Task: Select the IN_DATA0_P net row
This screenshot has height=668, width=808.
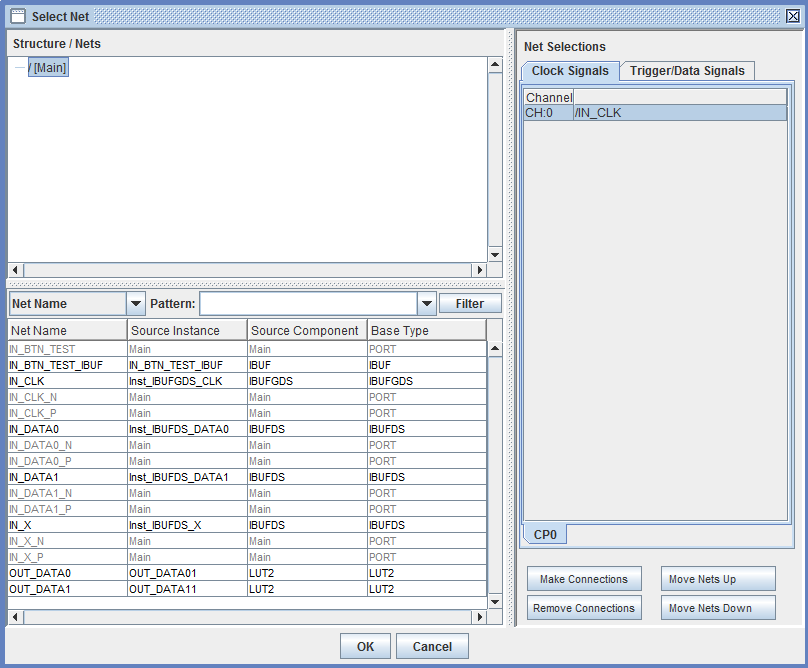Action: 247,461
